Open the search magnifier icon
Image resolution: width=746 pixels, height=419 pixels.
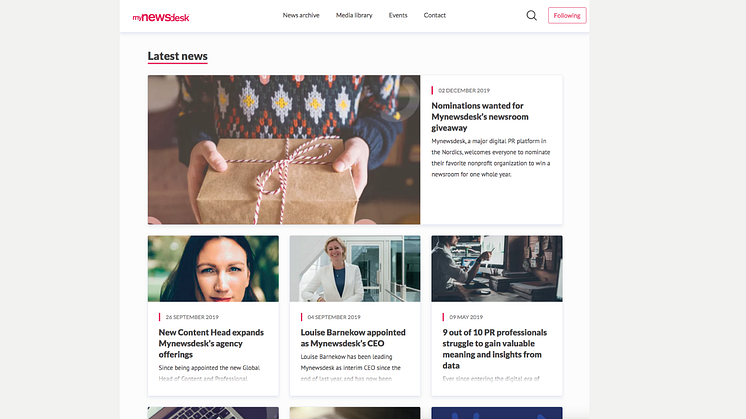coord(531,15)
